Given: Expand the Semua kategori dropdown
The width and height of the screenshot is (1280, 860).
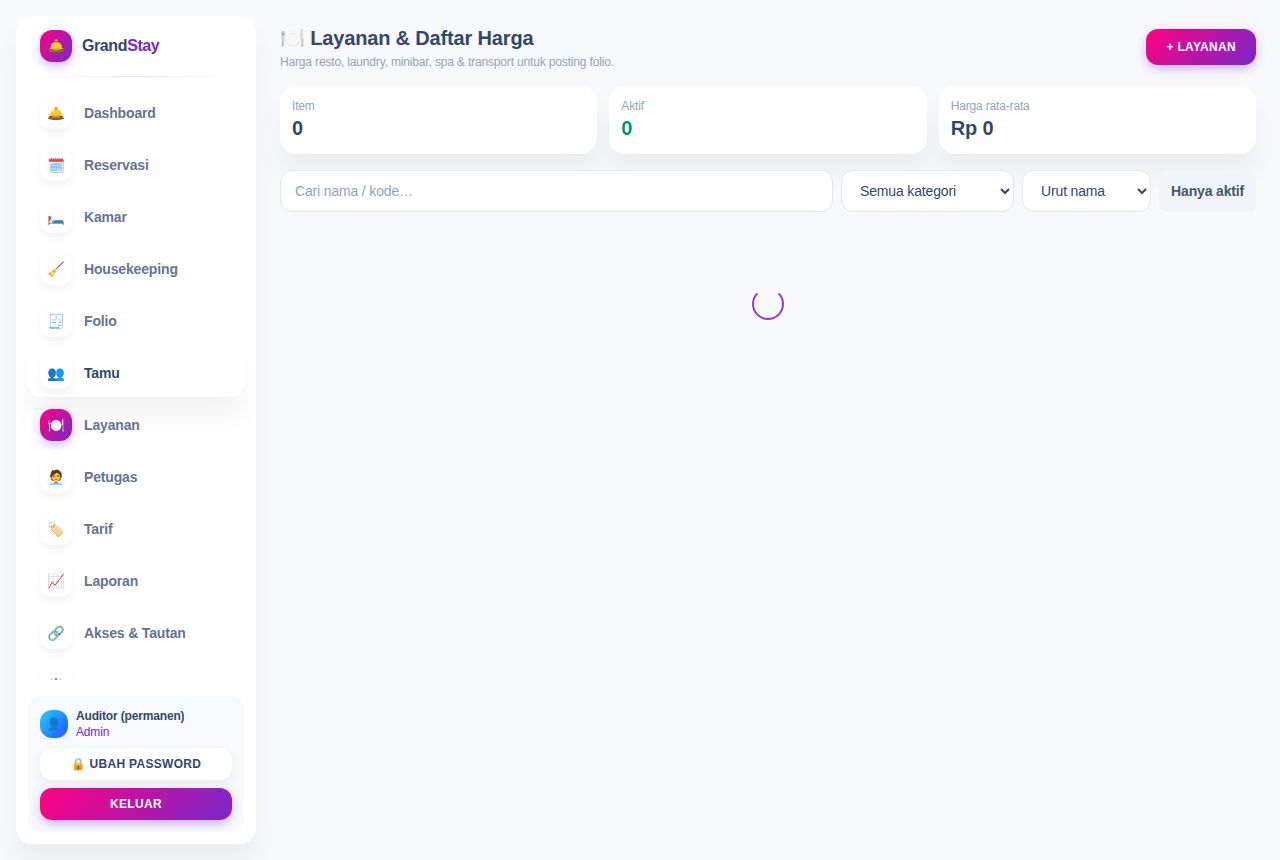Looking at the screenshot, I should tap(927, 191).
